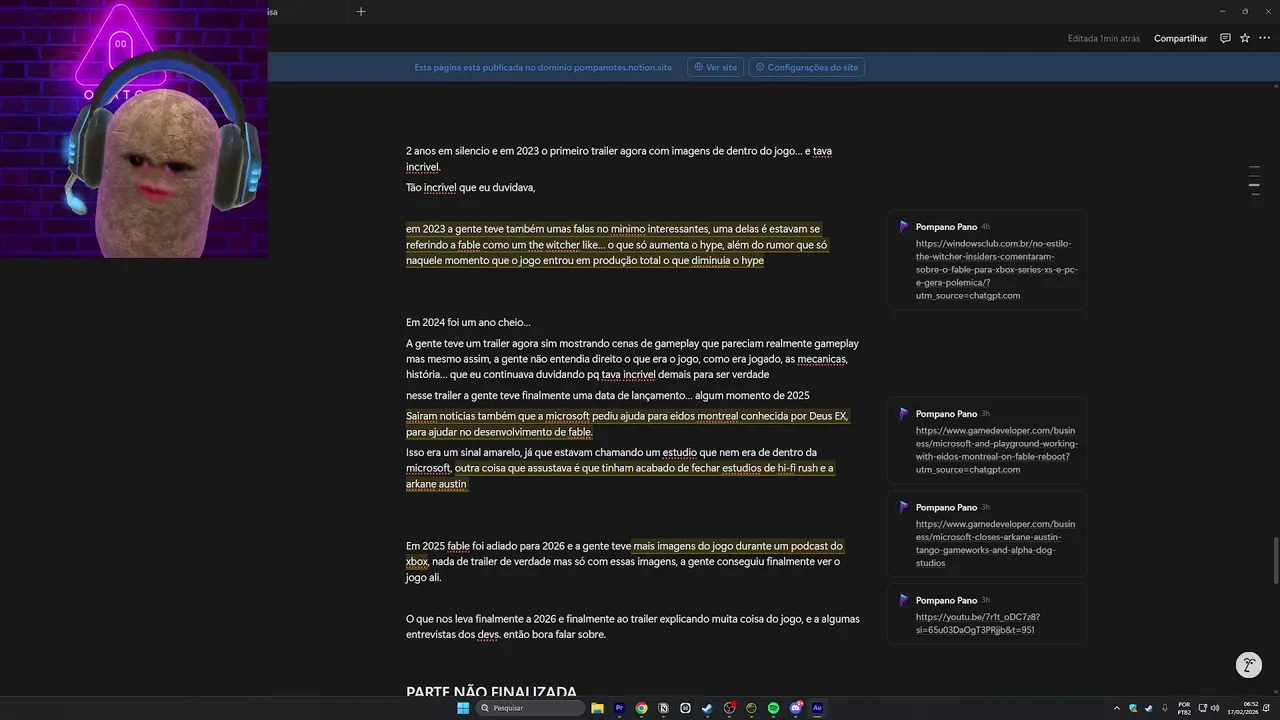Open Adobe Premiere Pro from taskbar
The height and width of the screenshot is (720, 1280).
click(619, 708)
